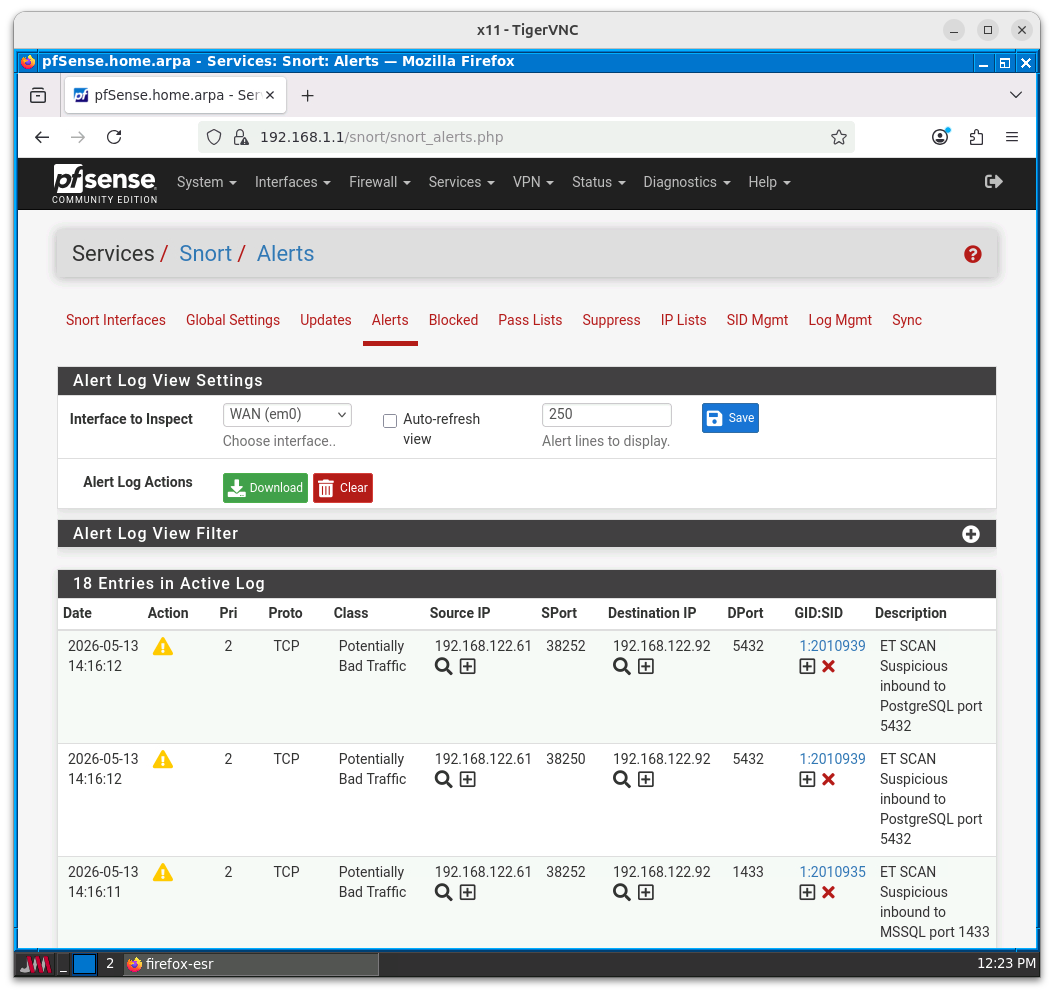List all tabs chevron in Firefox
This screenshot has width=1054, height=994.
click(1016, 95)
